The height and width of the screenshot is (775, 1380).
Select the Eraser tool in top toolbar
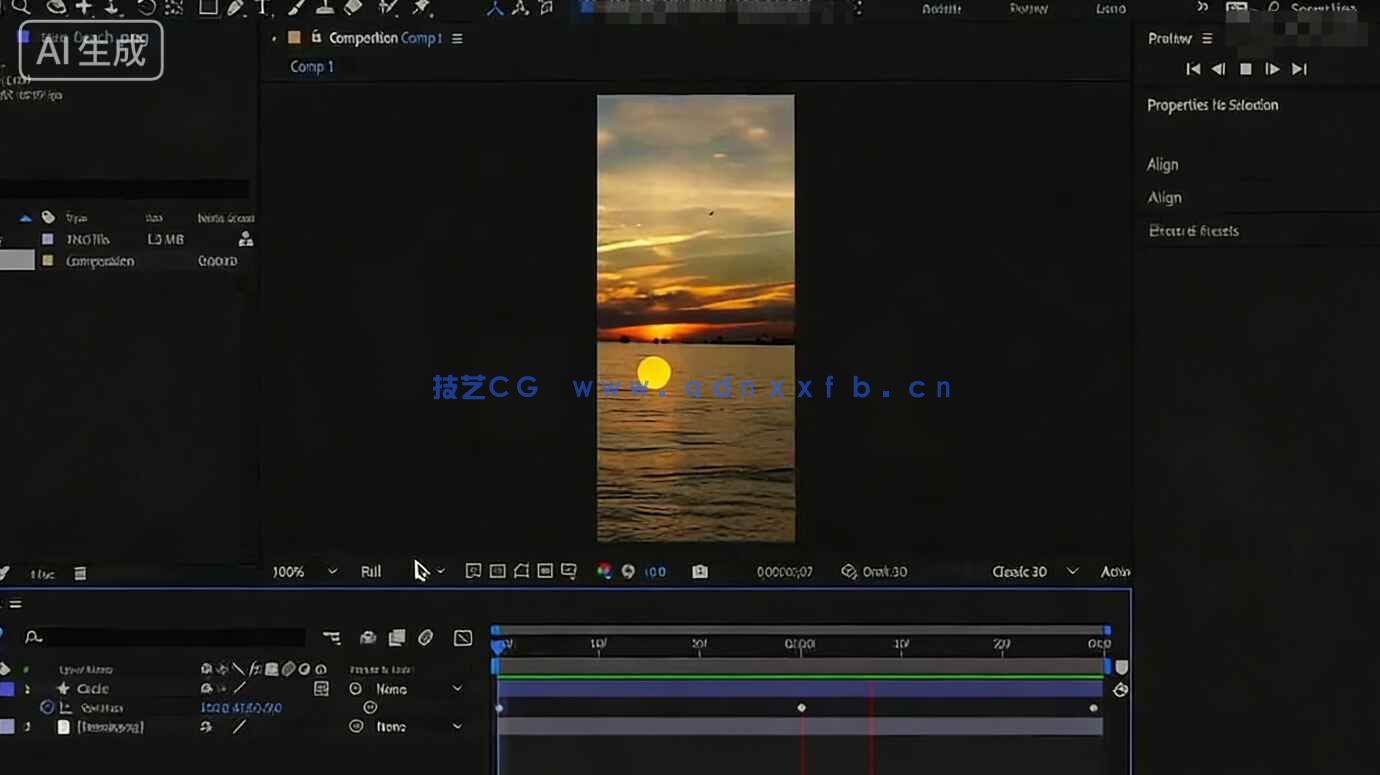pyautogui.click(x=352, y=7)
